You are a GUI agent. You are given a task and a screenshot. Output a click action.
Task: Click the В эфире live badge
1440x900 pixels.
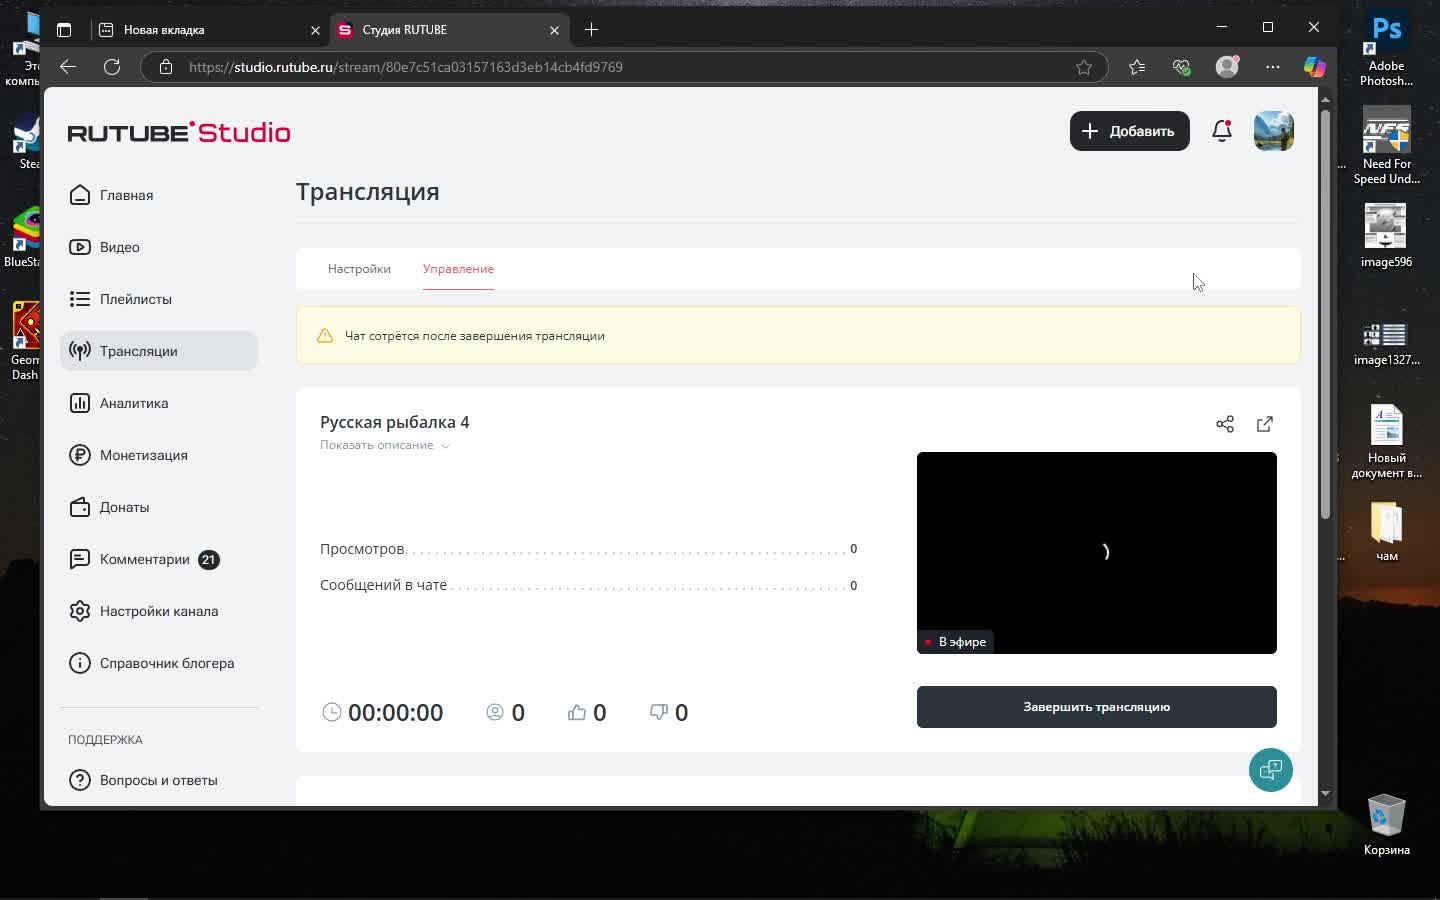coord(955,642)
